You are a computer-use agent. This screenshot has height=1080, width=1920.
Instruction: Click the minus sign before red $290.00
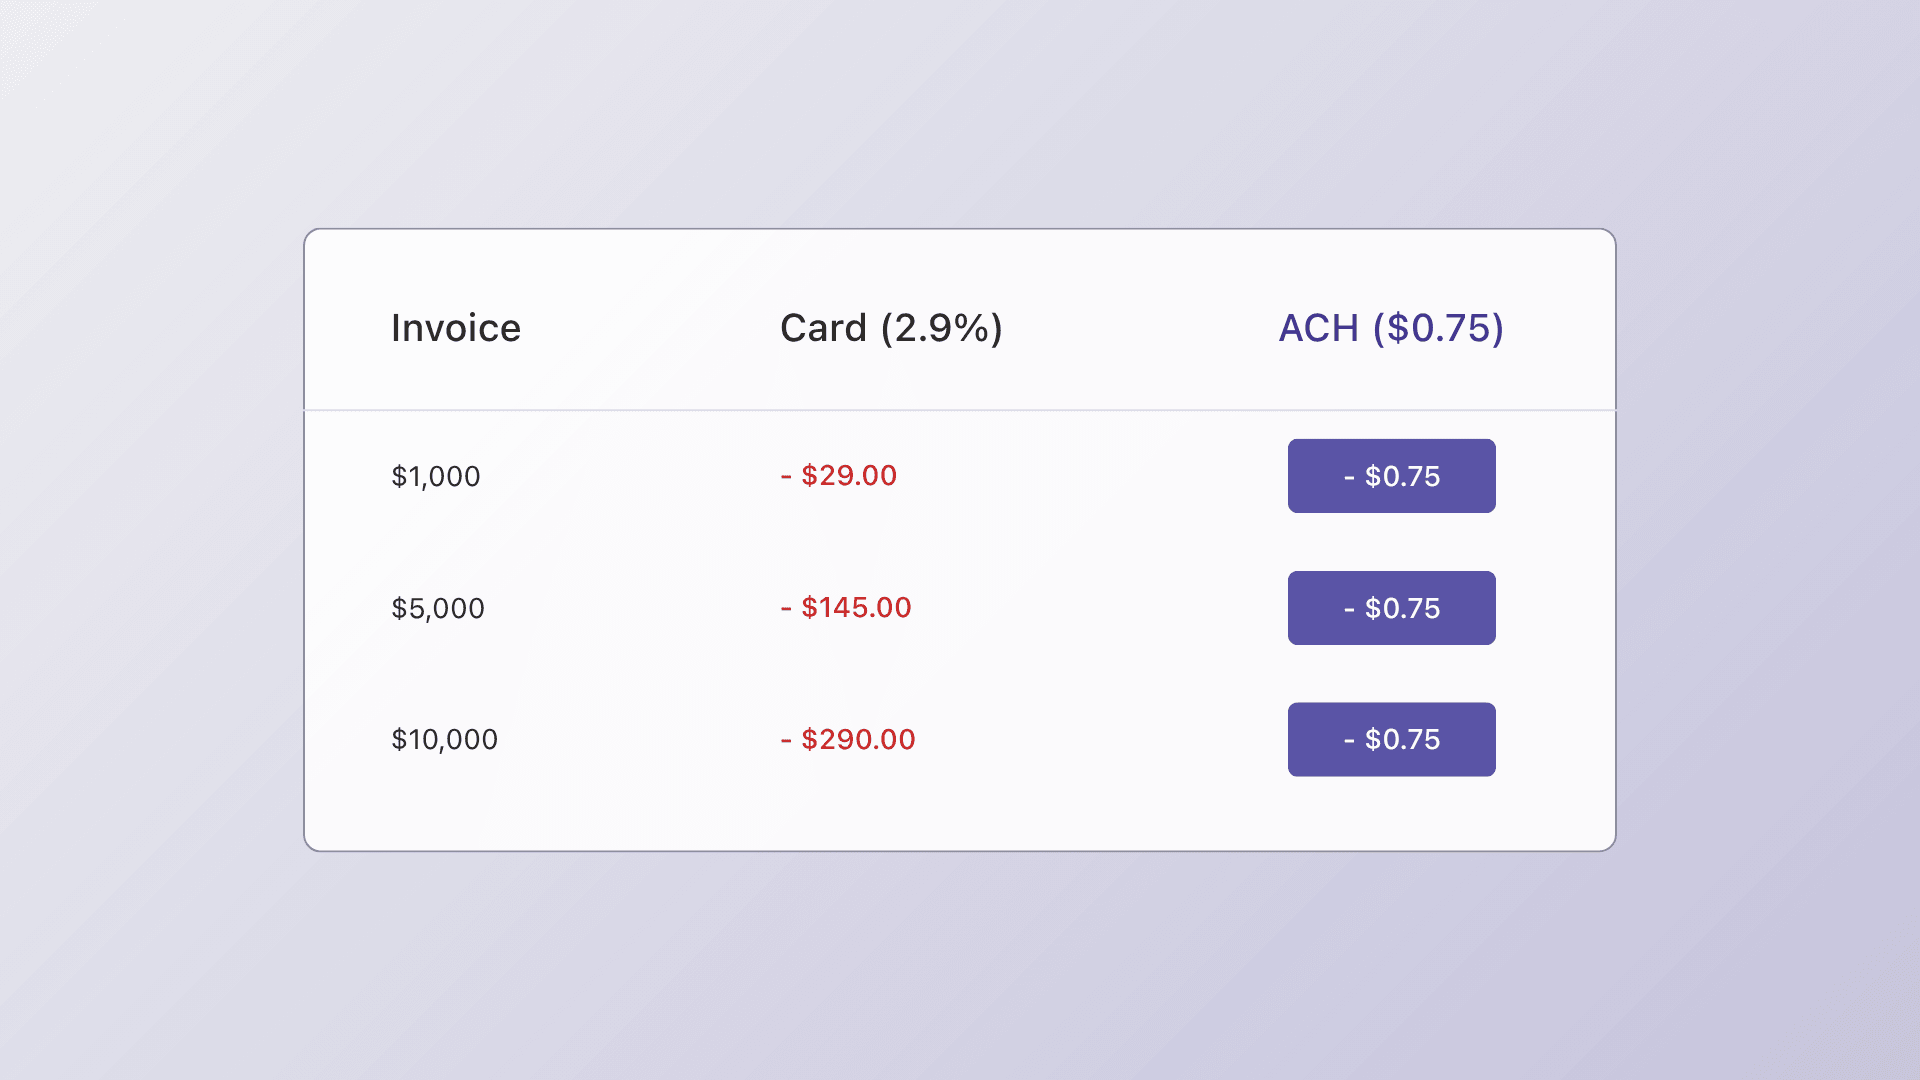[x=786, y=741]
